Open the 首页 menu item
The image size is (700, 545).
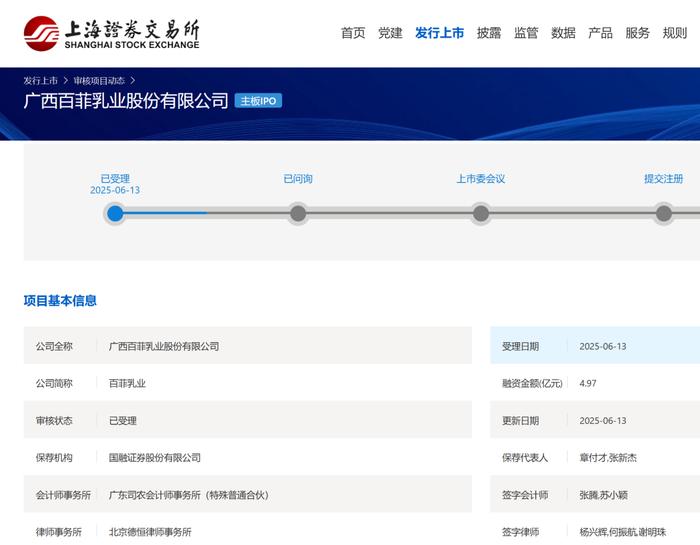[x=353, y=33]
